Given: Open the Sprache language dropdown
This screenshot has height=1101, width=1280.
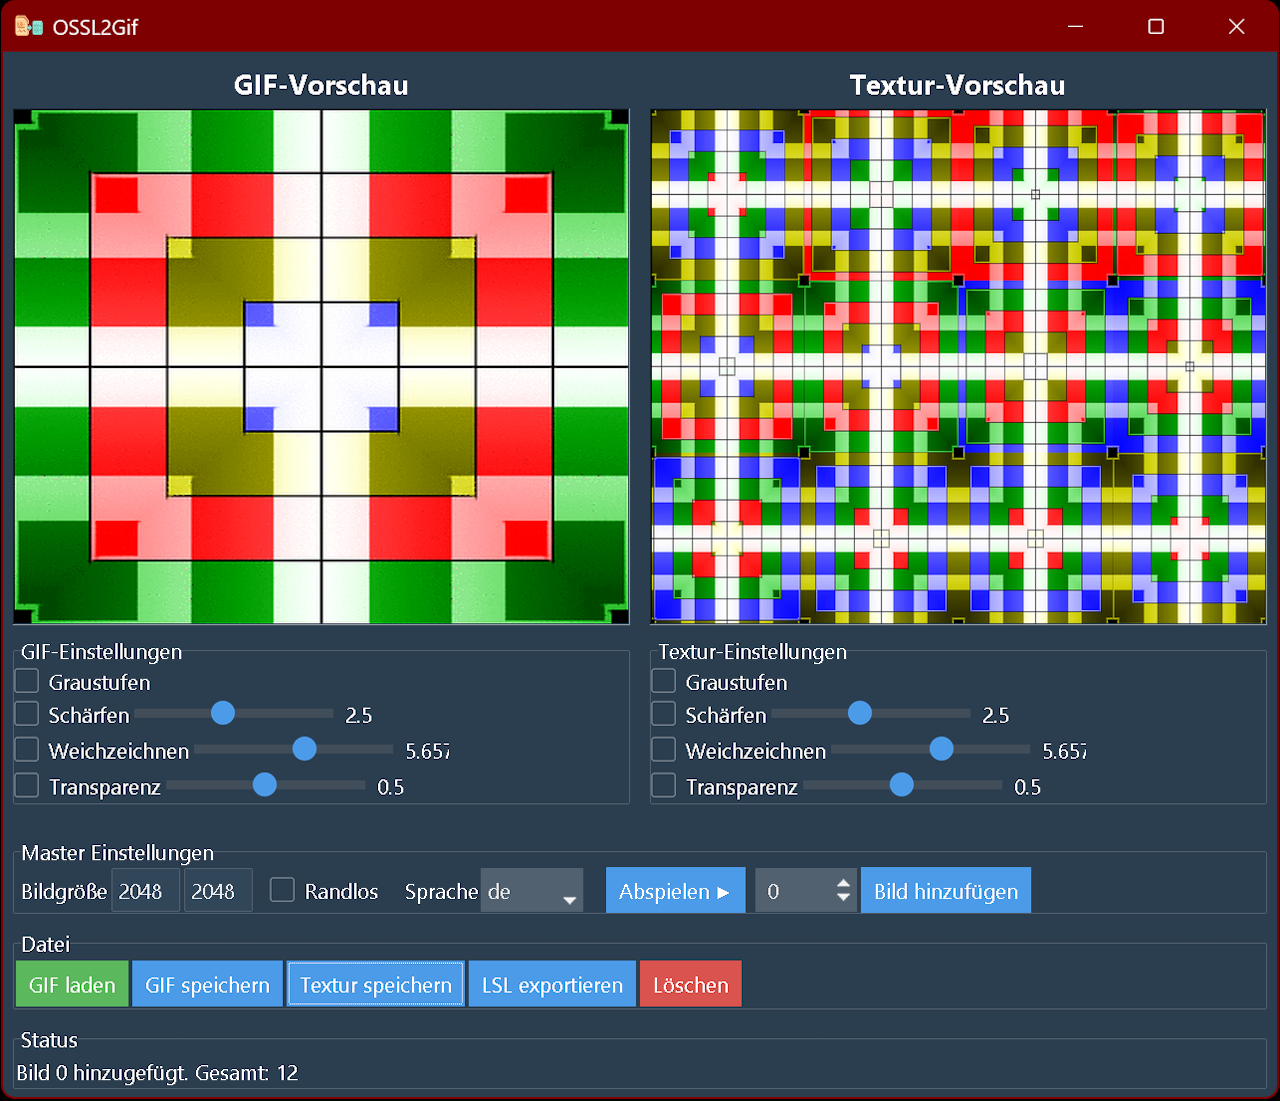Looking at the screenshot, I should pos(532,891).
